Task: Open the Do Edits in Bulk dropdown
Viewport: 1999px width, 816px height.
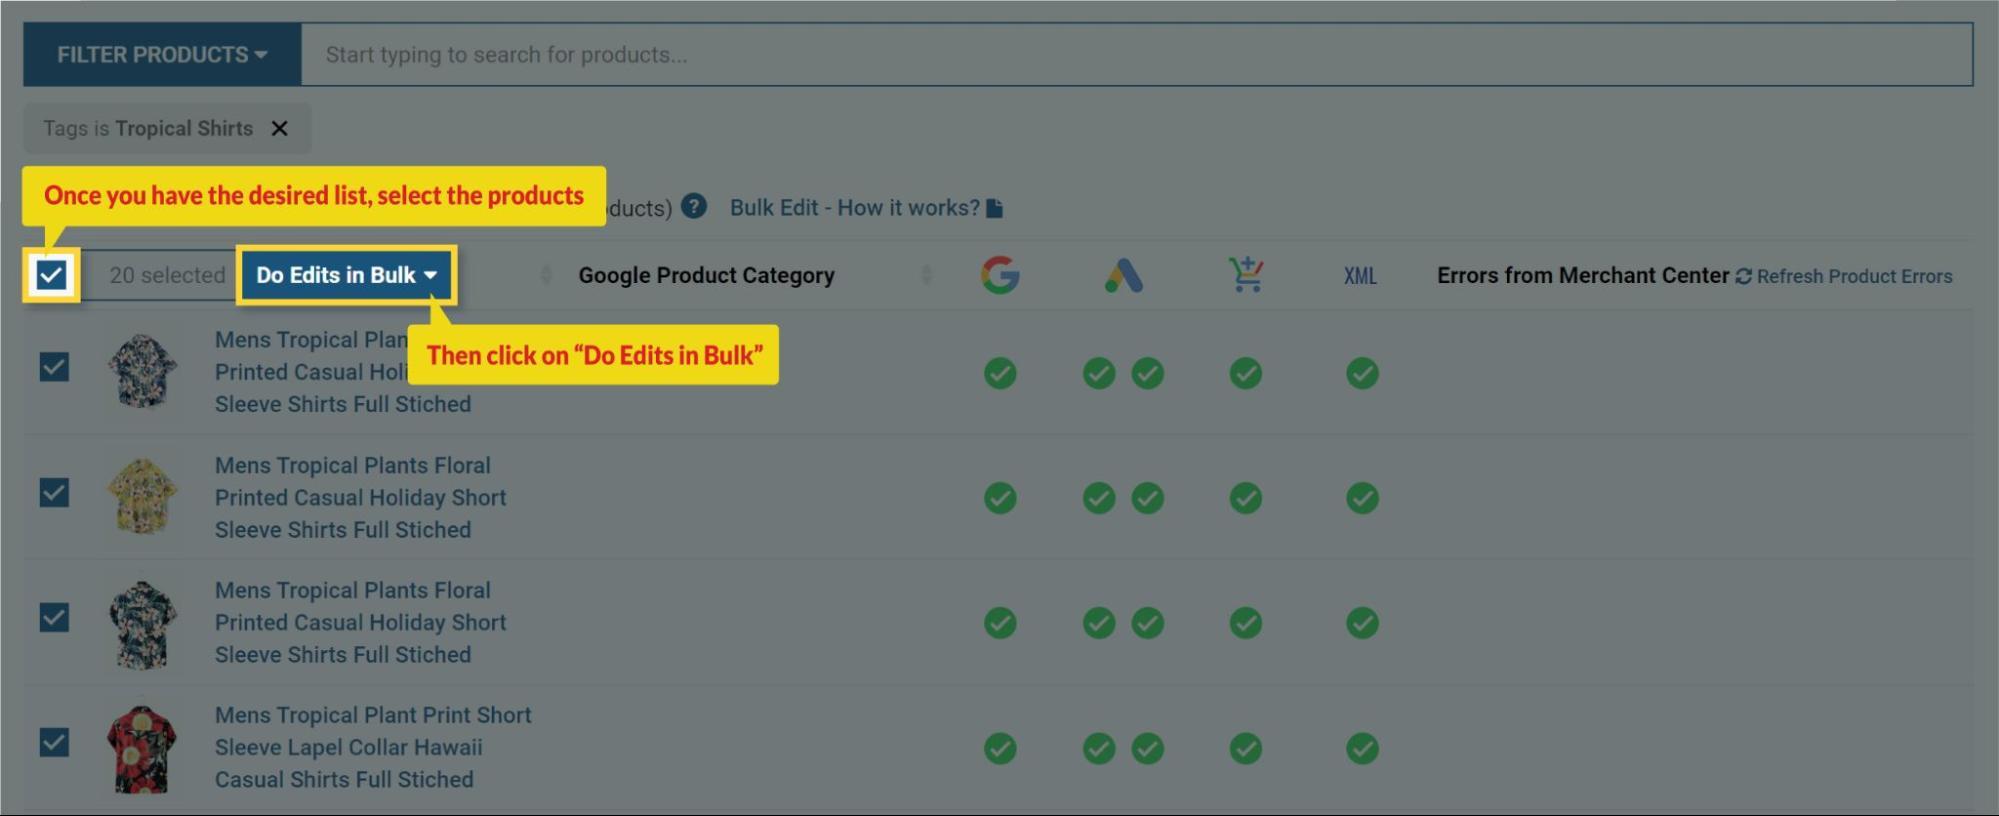Action: pyautogui.click(x=346, y=275)
